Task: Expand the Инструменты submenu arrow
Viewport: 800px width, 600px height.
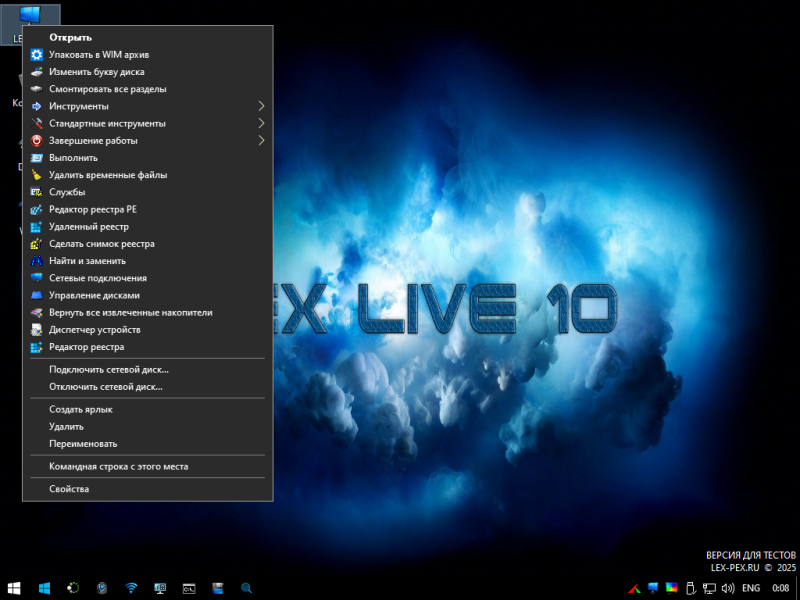Action: [x=261, y=106]
